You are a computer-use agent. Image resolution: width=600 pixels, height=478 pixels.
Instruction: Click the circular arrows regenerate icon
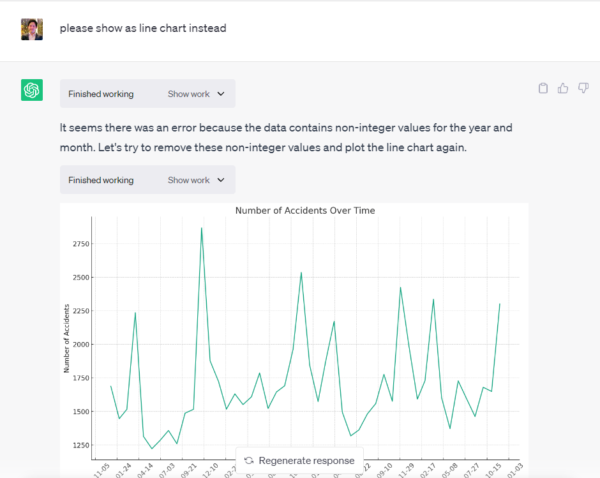248,461
